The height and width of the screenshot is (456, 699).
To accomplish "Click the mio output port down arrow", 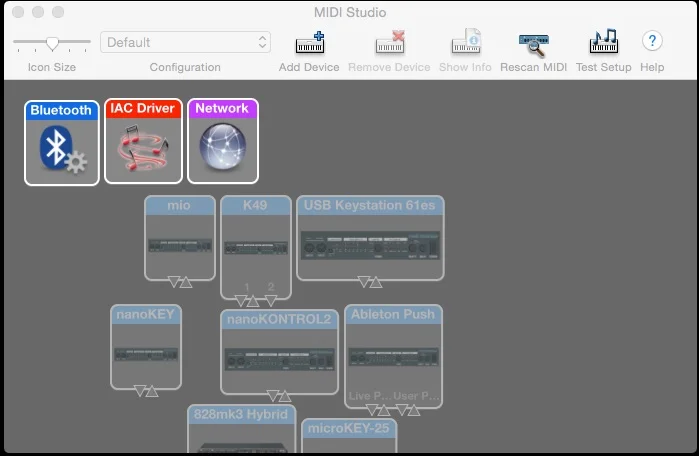I will point(174,282).
